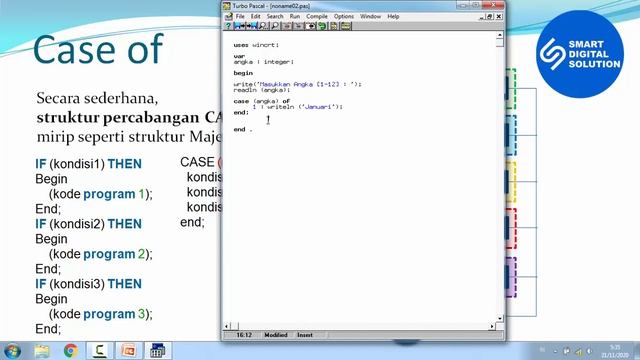
Task: Click the 'angka : integer;' declaration line
Action: click(x=264, y=62)
